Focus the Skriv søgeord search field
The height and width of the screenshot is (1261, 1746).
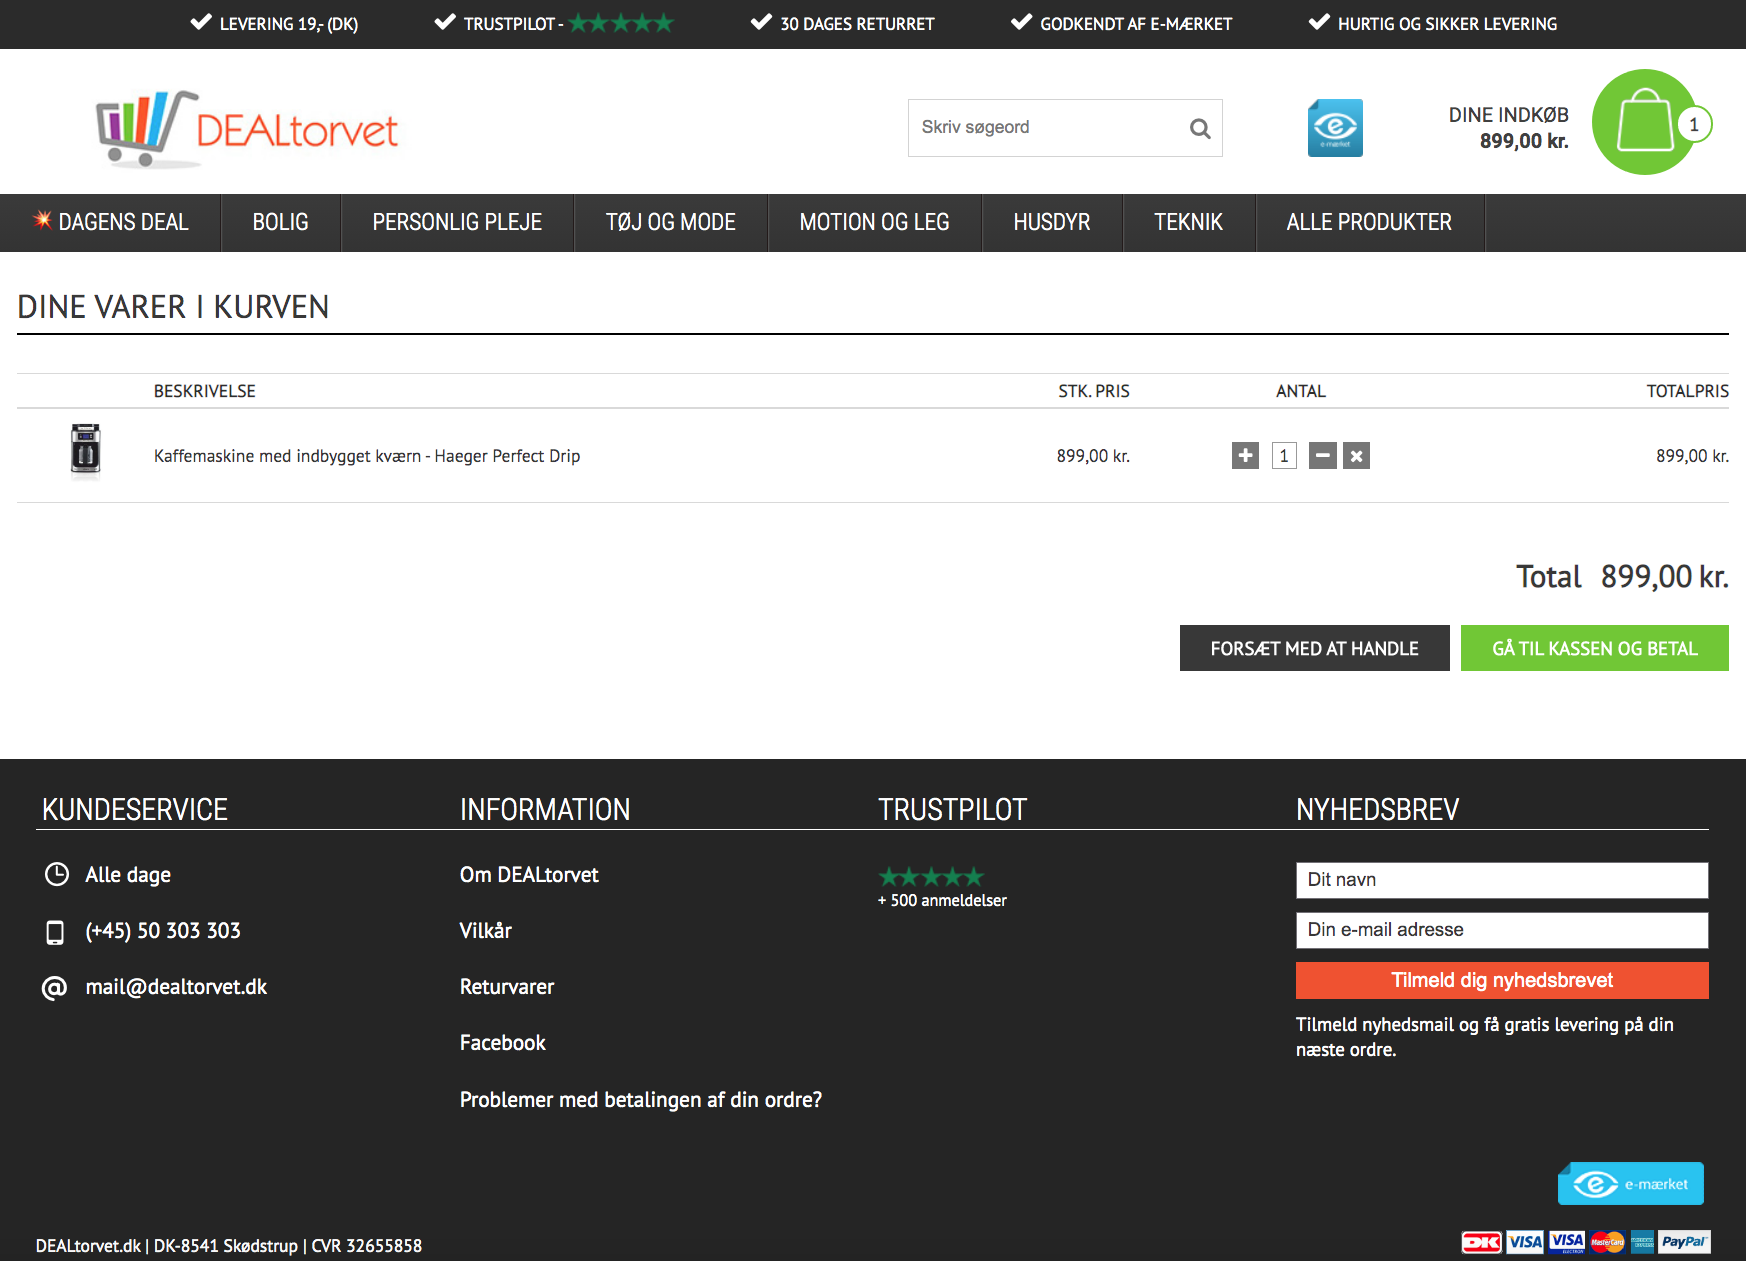click(1045, 128)
